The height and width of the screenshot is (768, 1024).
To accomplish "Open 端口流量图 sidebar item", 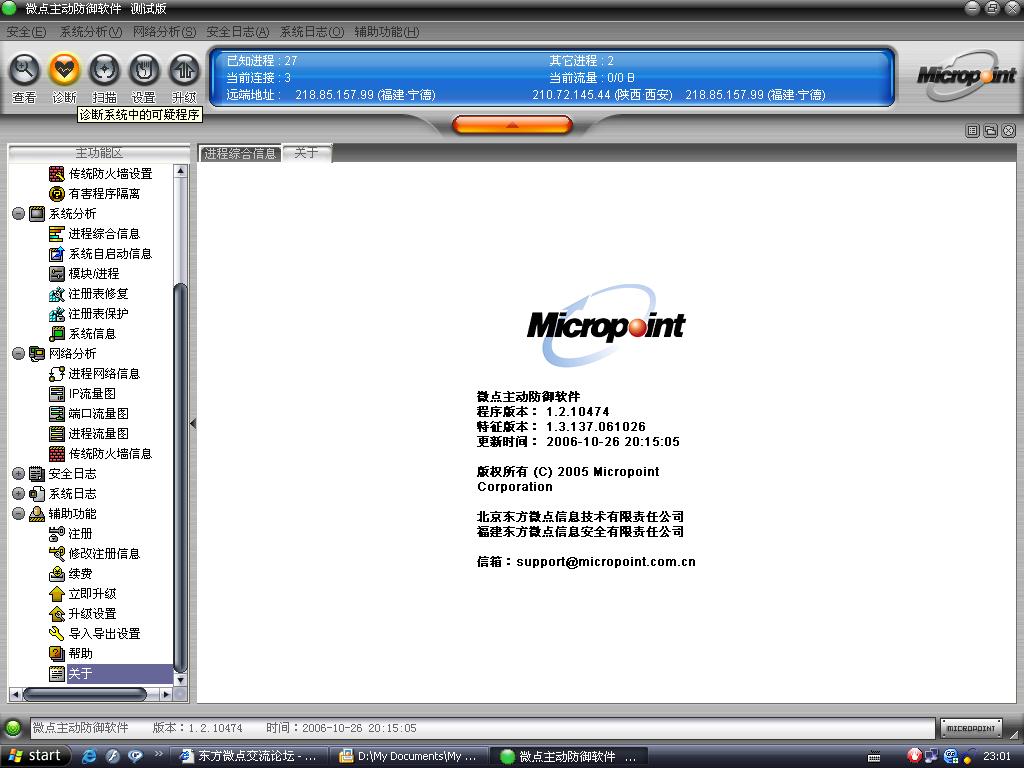I will click(89, 414).
